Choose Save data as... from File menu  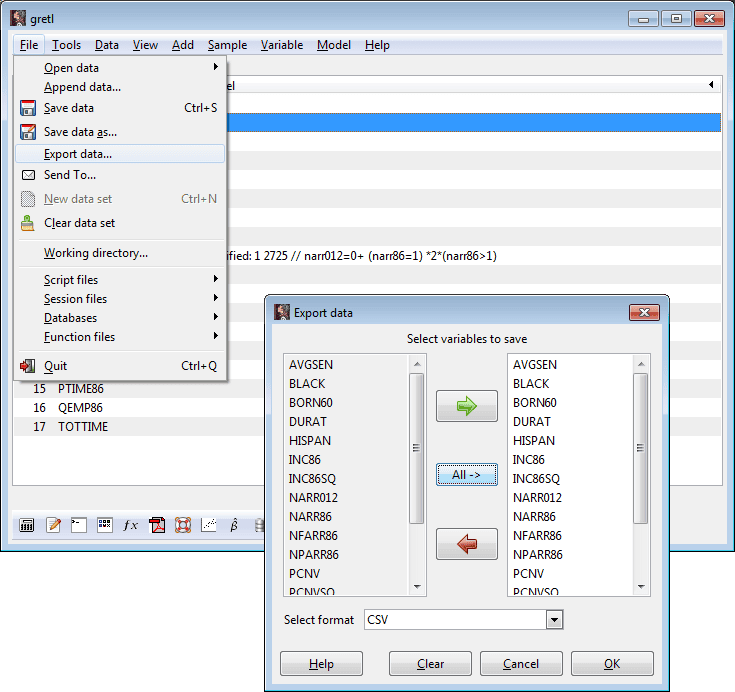(x=80, y=131)
